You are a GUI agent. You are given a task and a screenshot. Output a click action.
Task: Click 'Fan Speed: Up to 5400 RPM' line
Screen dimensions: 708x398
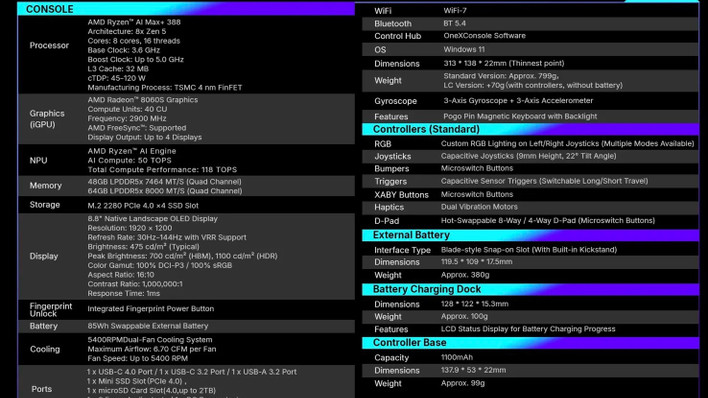pyautogui.click(x=138, y=359)
